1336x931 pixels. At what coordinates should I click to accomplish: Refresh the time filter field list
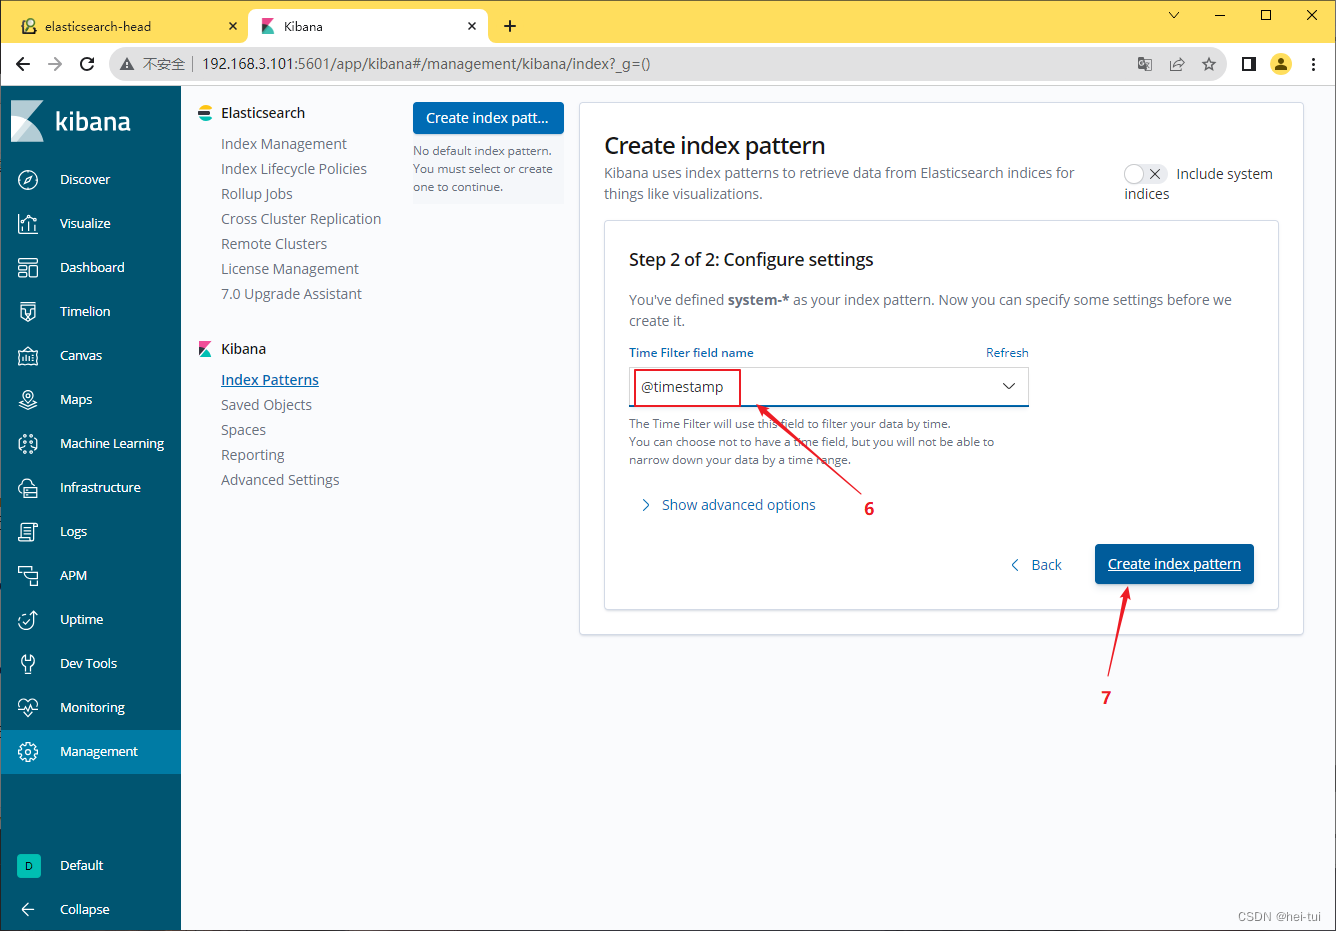(1007, 353)
